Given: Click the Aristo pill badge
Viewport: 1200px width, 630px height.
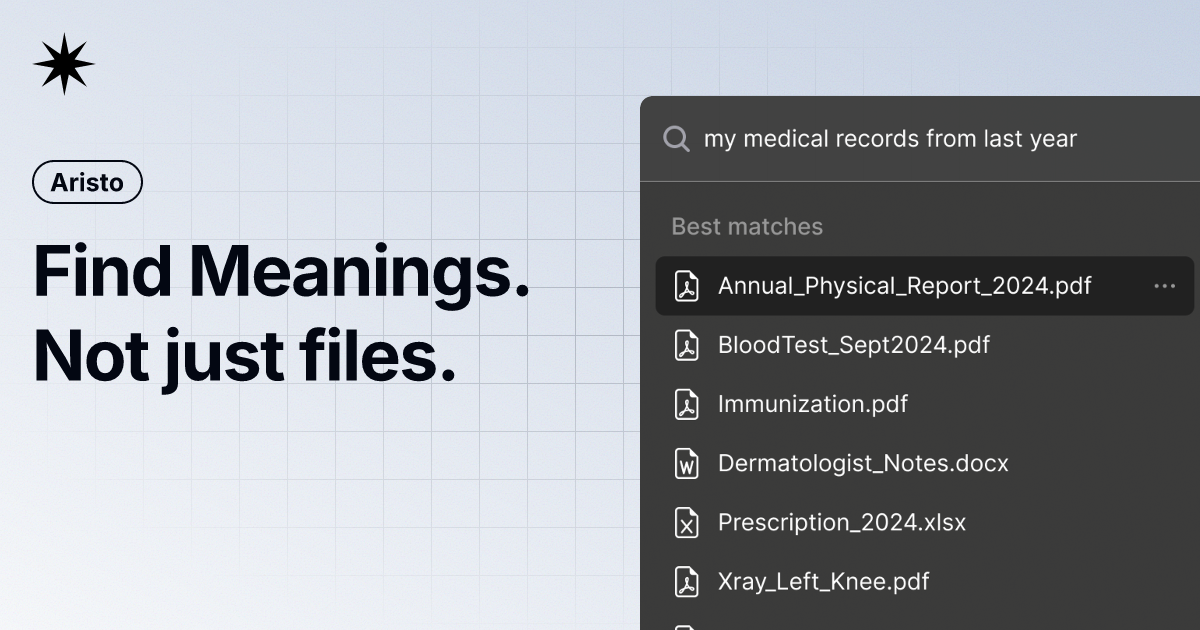Looking at the screenshot, I should (x=87, y=182).
